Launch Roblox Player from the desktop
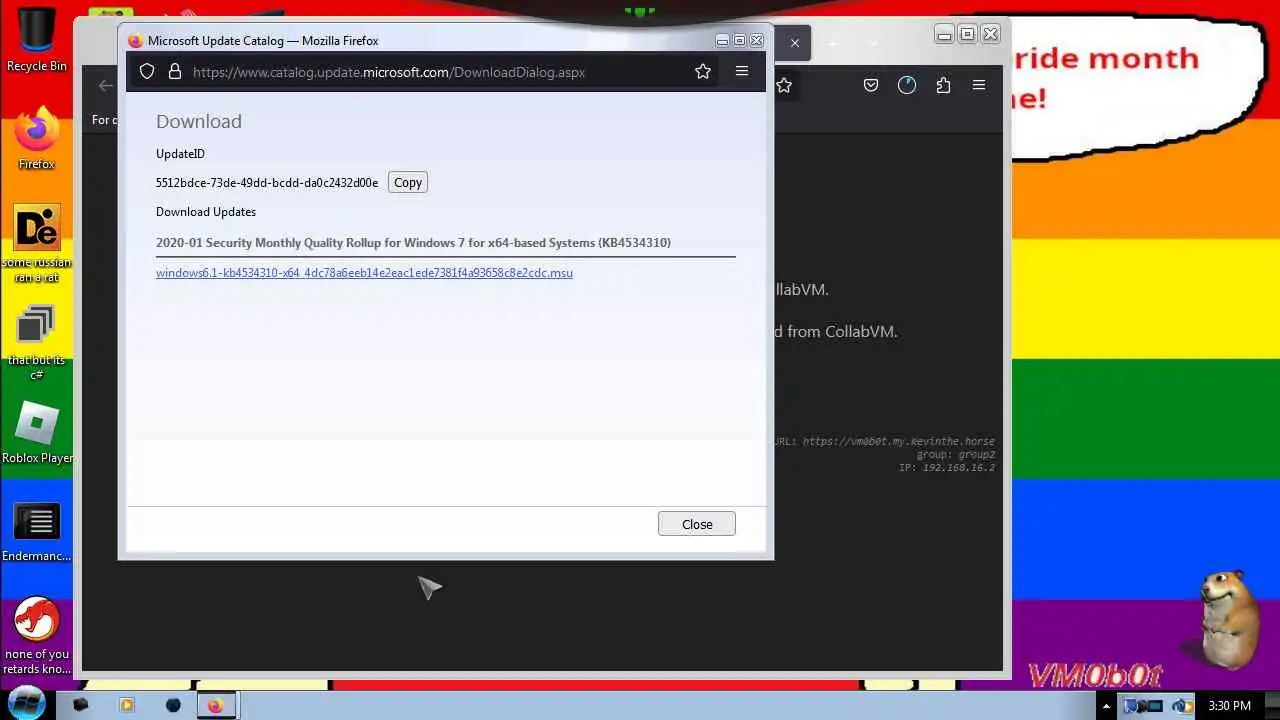Viewport: 1280px width, 720px height. pyautogui.click(x=37, y=432)
